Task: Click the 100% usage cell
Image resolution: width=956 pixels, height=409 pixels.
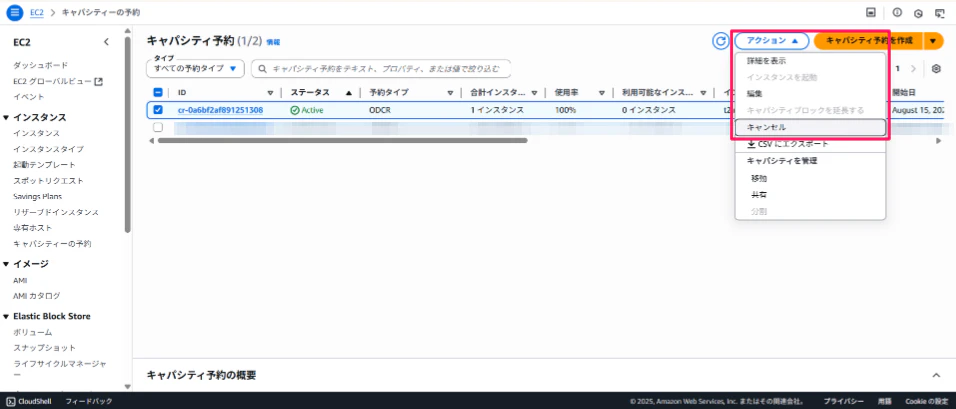Action: coord(565,110)
